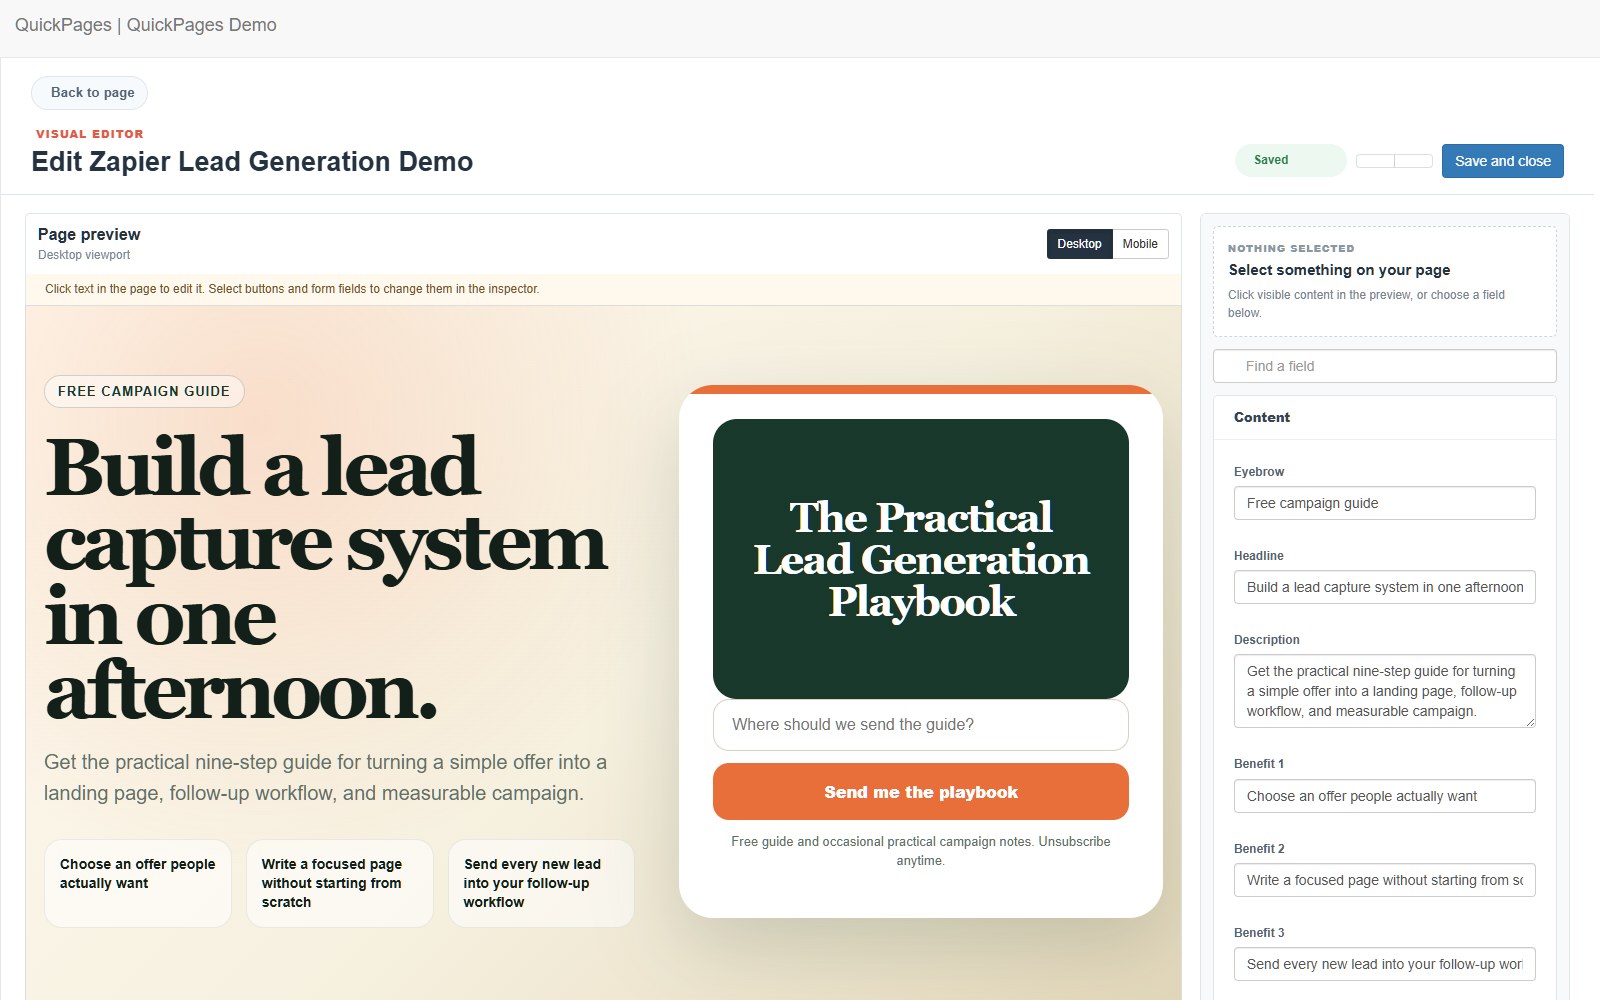Select the 'Build a lead capture system' headline
Viewport: 1600px width, 1000px height.
(326, 578)
